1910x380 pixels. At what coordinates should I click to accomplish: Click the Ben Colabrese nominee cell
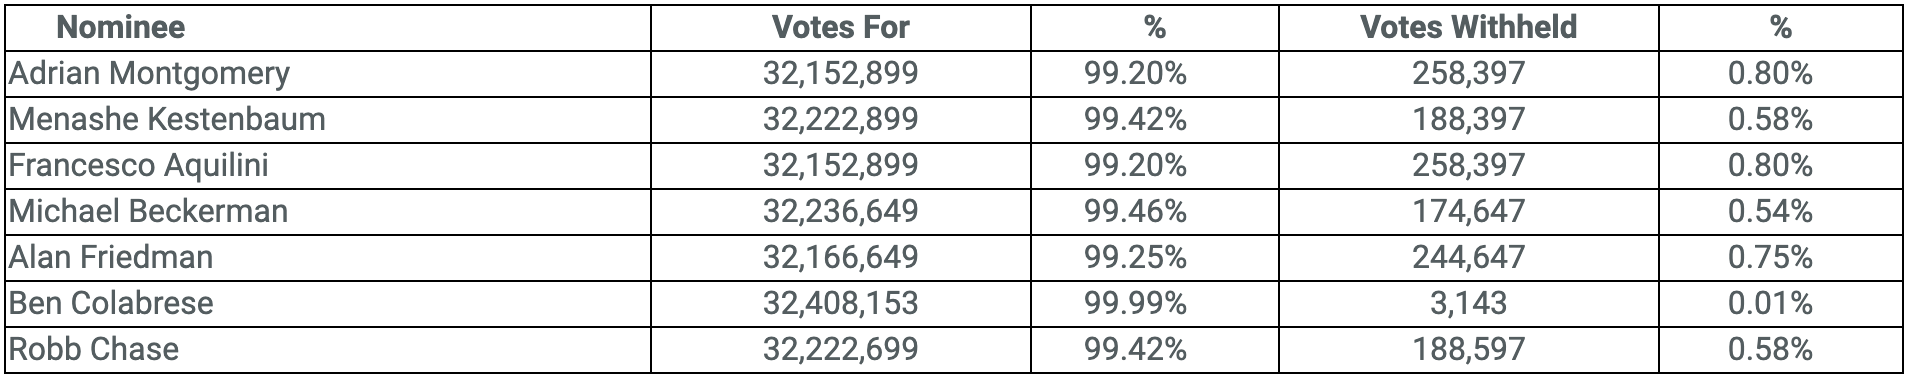[x=111, y=303]
